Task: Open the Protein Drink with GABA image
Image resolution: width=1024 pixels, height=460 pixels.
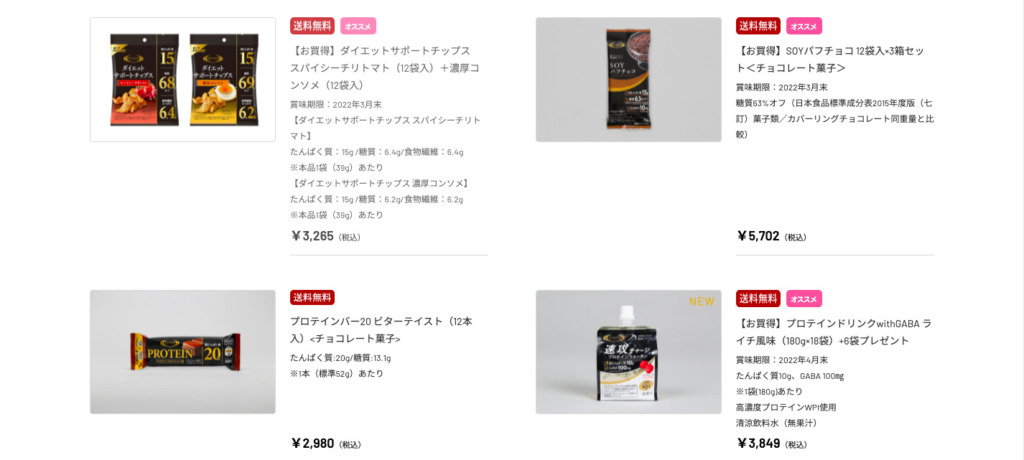Action: coord(628,352)
